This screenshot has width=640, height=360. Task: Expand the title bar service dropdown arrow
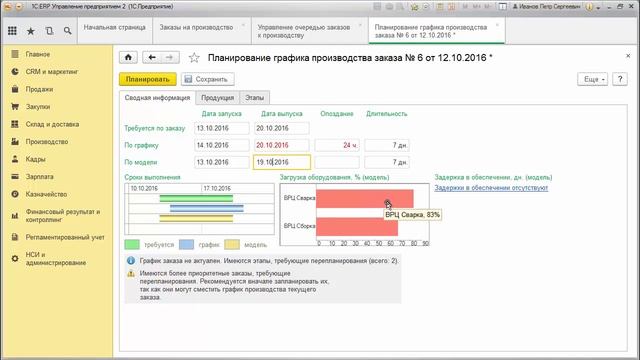[x=598, y=7]
